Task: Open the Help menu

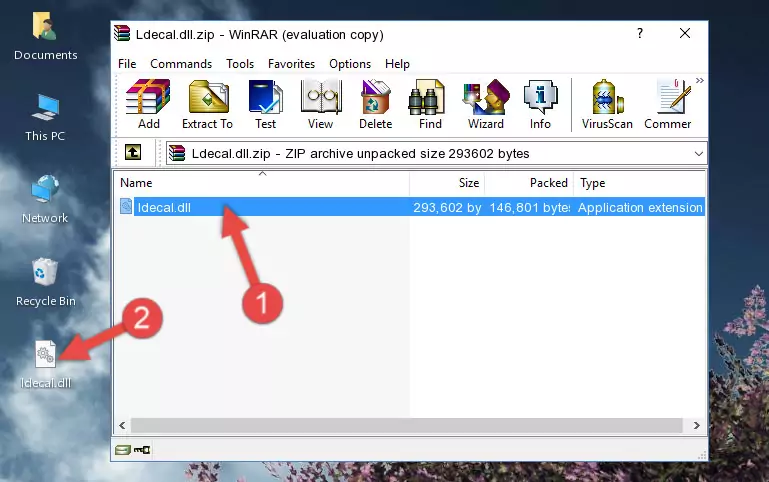Action: coord(397,64)
